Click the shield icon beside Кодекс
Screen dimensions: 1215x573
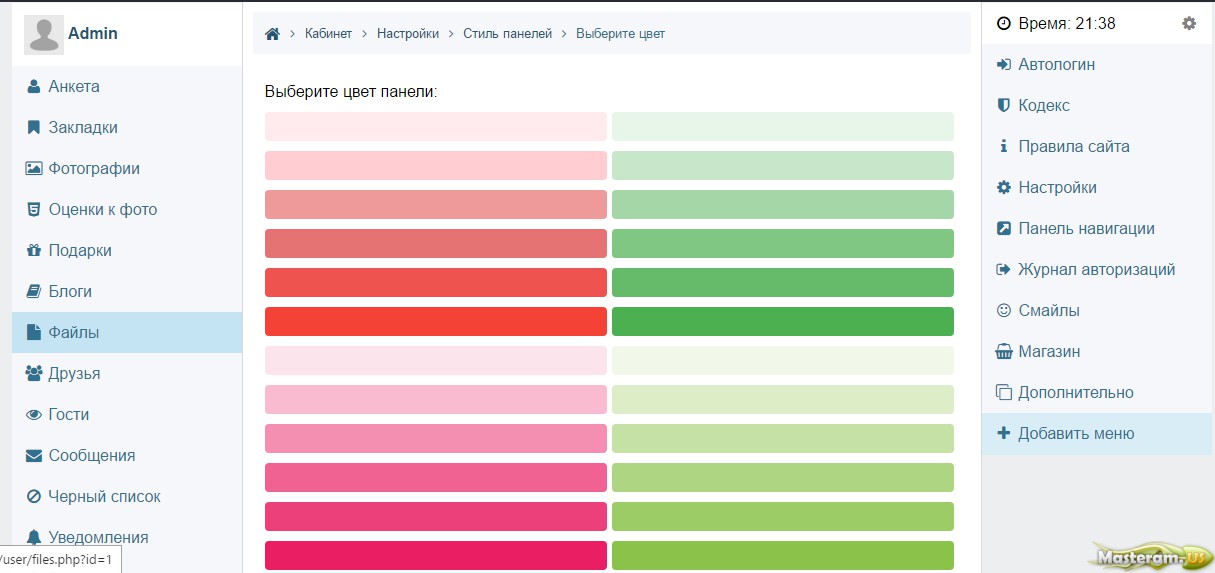(x=1004, y=105)
